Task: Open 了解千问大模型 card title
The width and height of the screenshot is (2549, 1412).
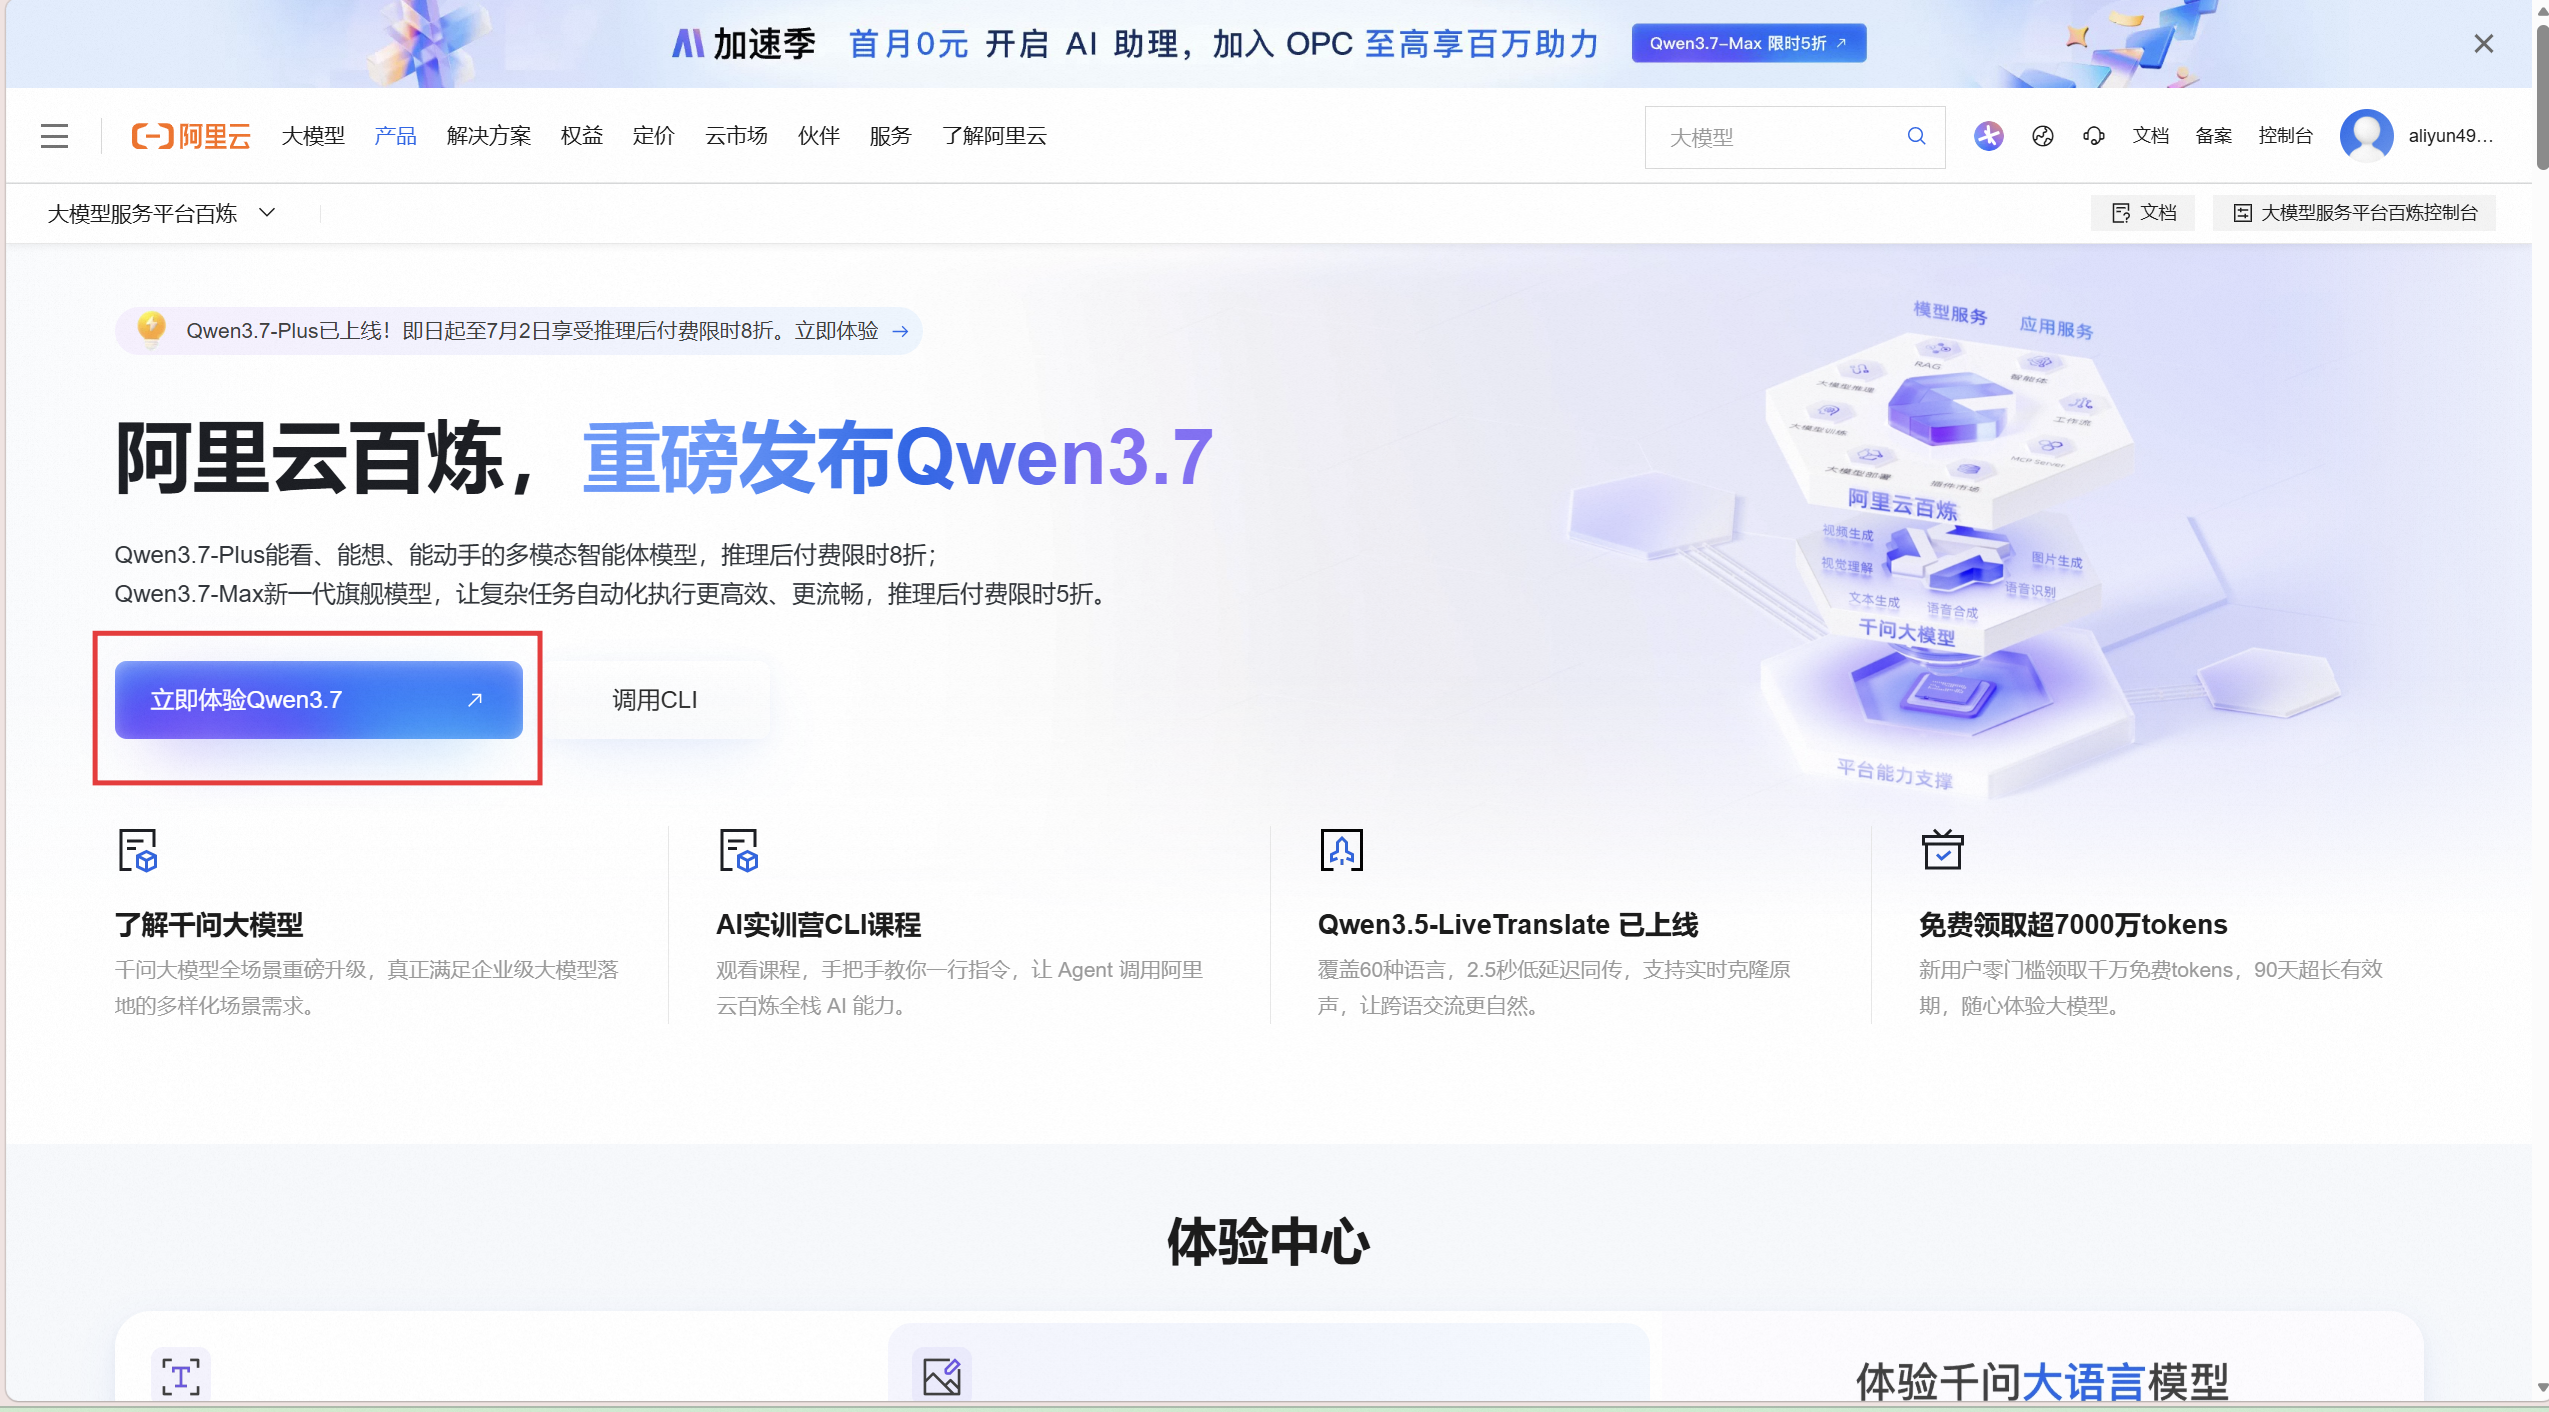Action: tap(209, 925)
